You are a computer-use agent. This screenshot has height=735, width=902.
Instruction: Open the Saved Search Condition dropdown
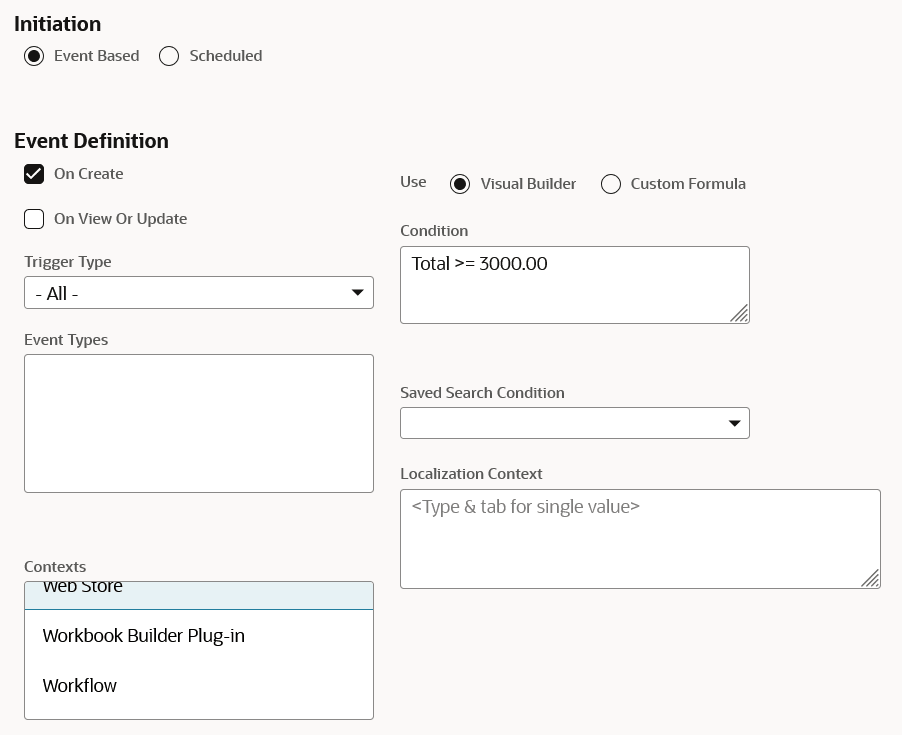click(575, 423)
